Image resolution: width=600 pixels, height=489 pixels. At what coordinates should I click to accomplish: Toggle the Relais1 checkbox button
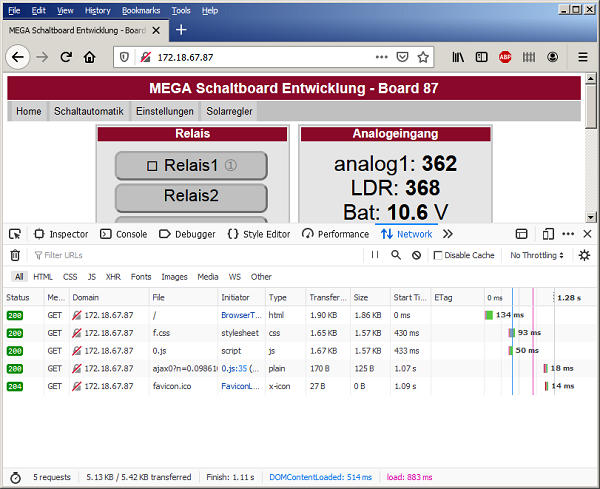click(x=191, y=165)
